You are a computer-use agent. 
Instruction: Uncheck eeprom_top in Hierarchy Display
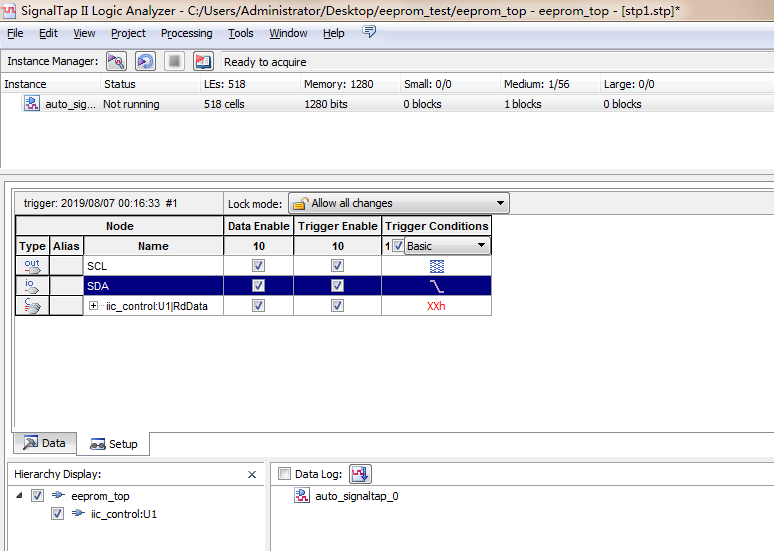[x=38, y=495]
